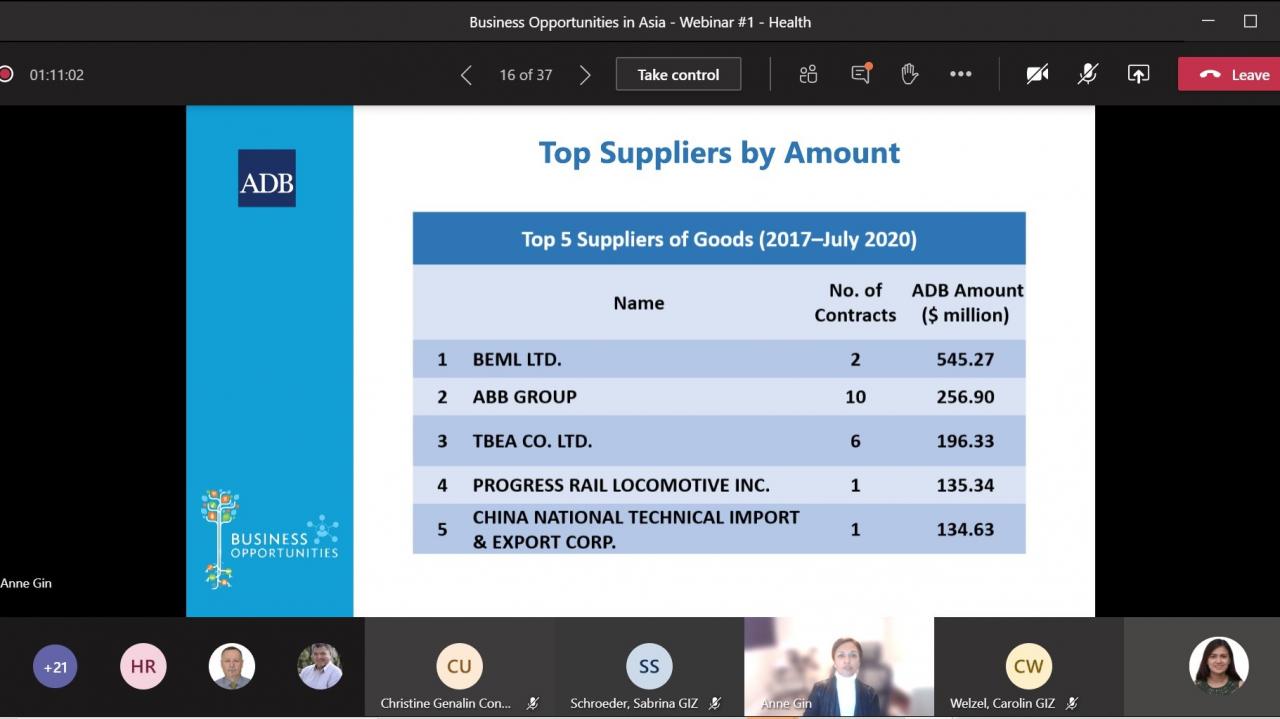Unmute the microphone
This screenshot has height=719, width=1280.
point(1088,74)
